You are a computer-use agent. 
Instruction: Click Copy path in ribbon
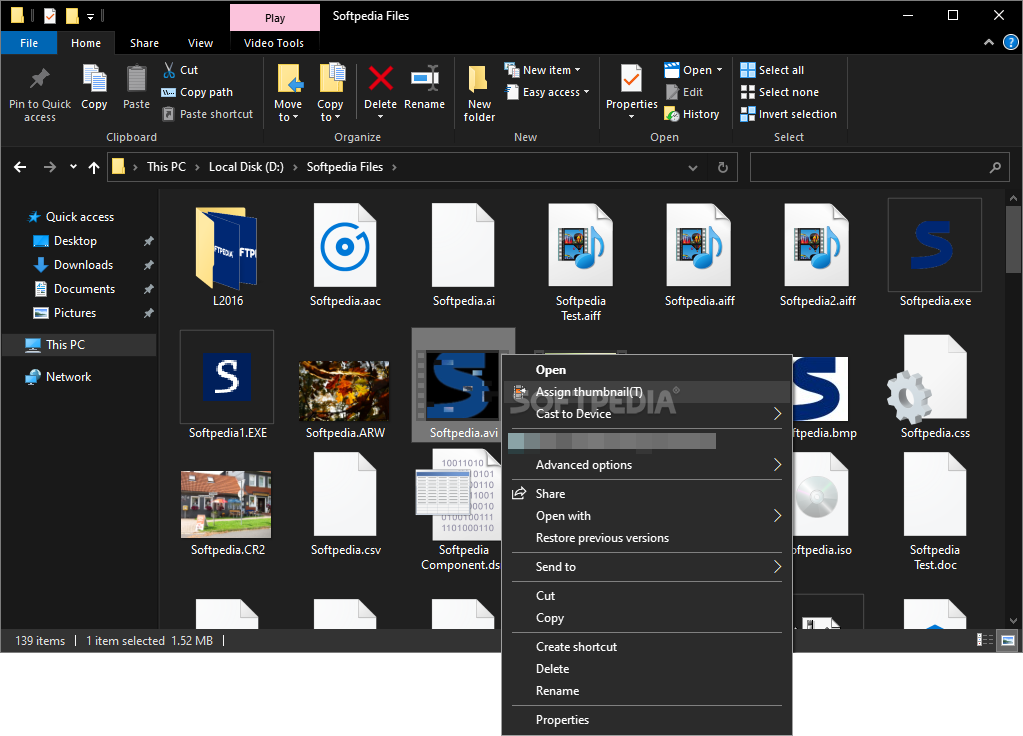click(197, 92)
